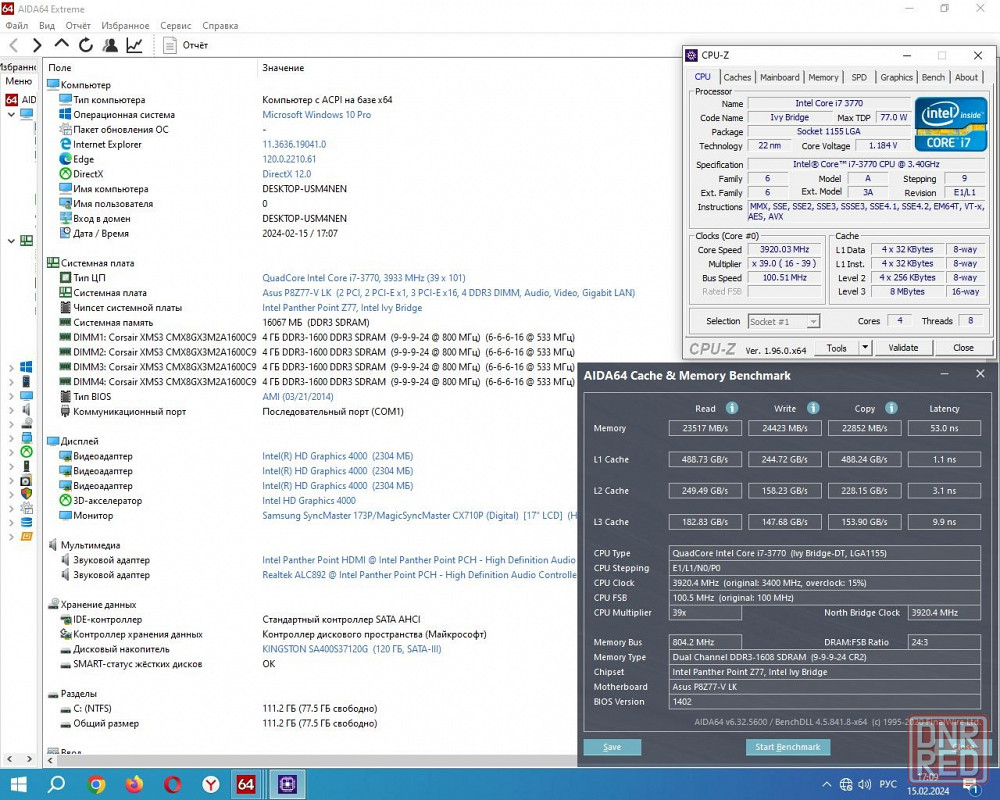Open the DirectX 12.0 value link

click(286, 174)
